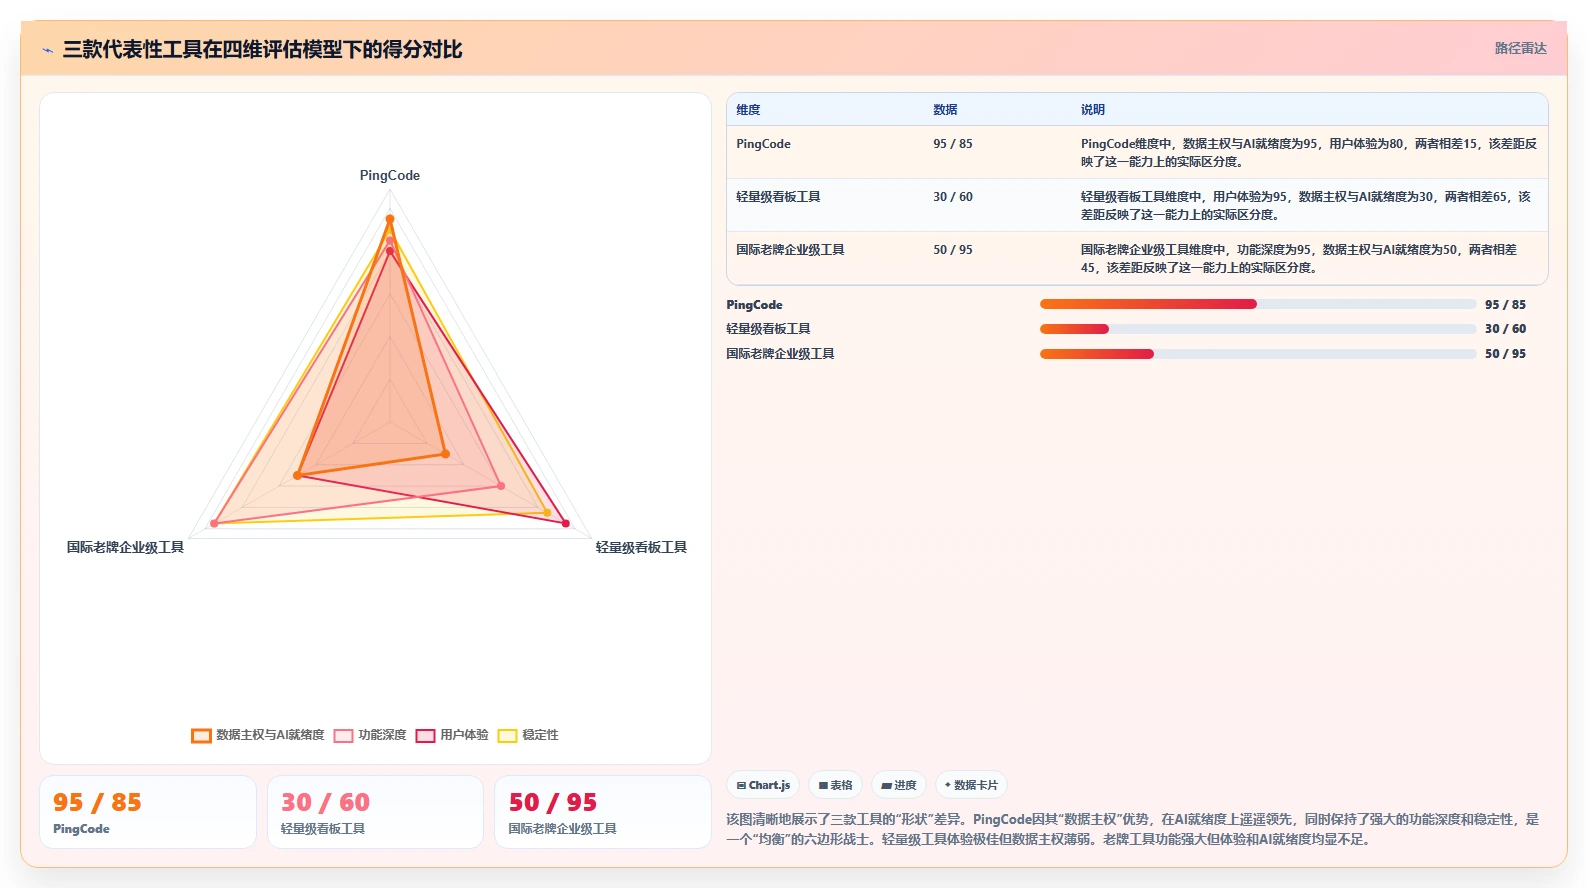Click the 维度 column header

pyautogui.click(x=748, y=110)
